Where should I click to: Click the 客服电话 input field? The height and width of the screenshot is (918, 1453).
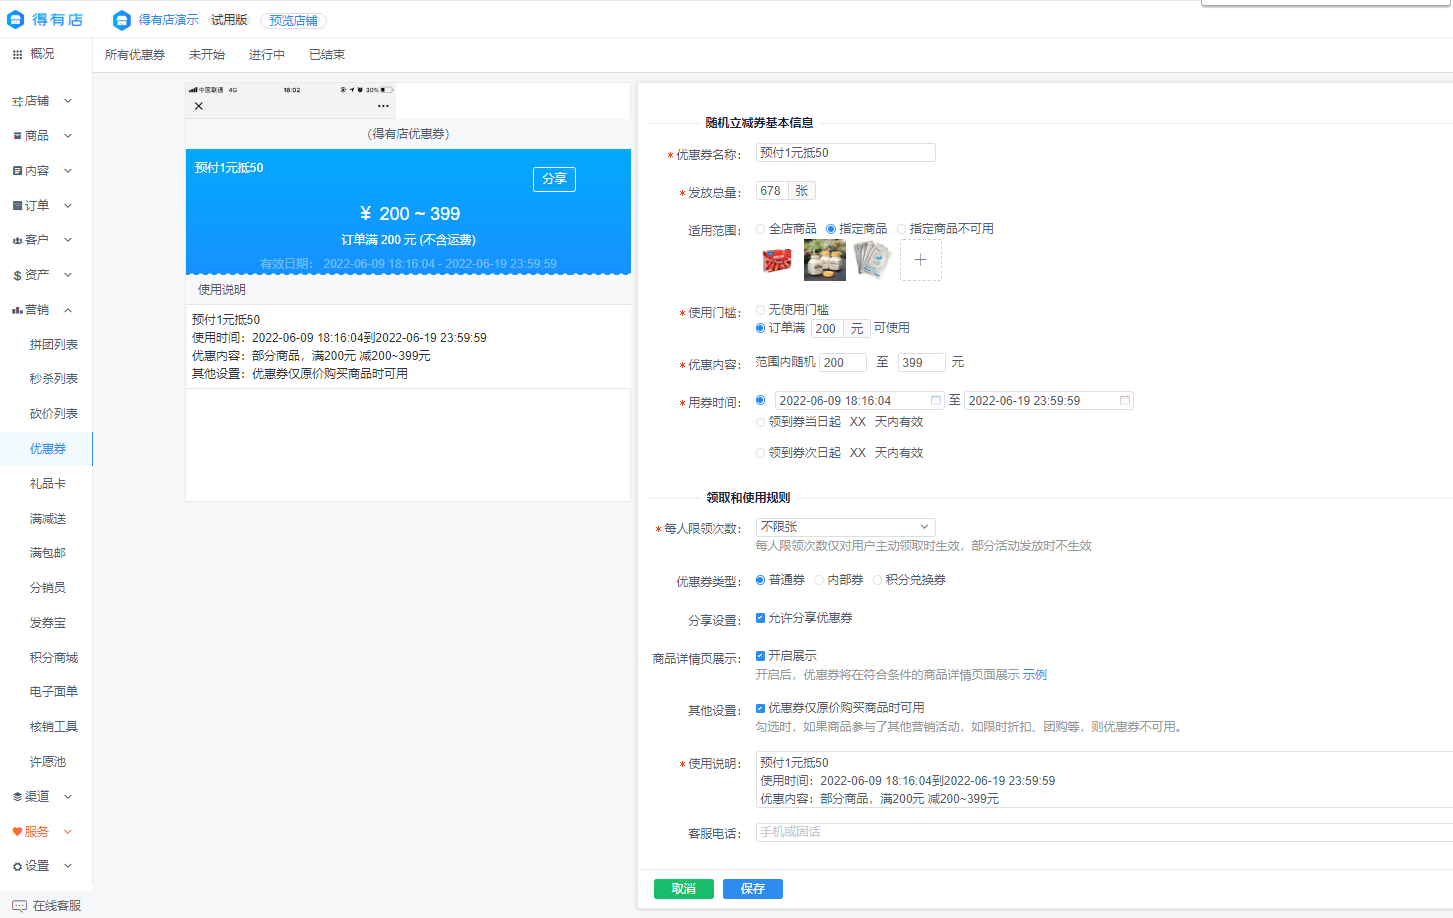(1104, 832)
